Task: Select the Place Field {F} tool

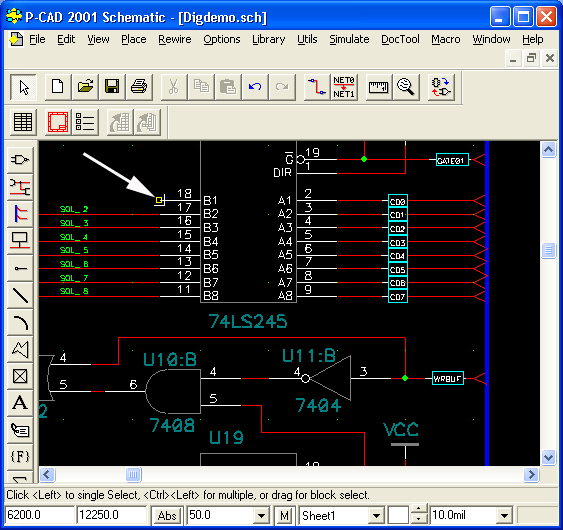Action: (20, 457)
